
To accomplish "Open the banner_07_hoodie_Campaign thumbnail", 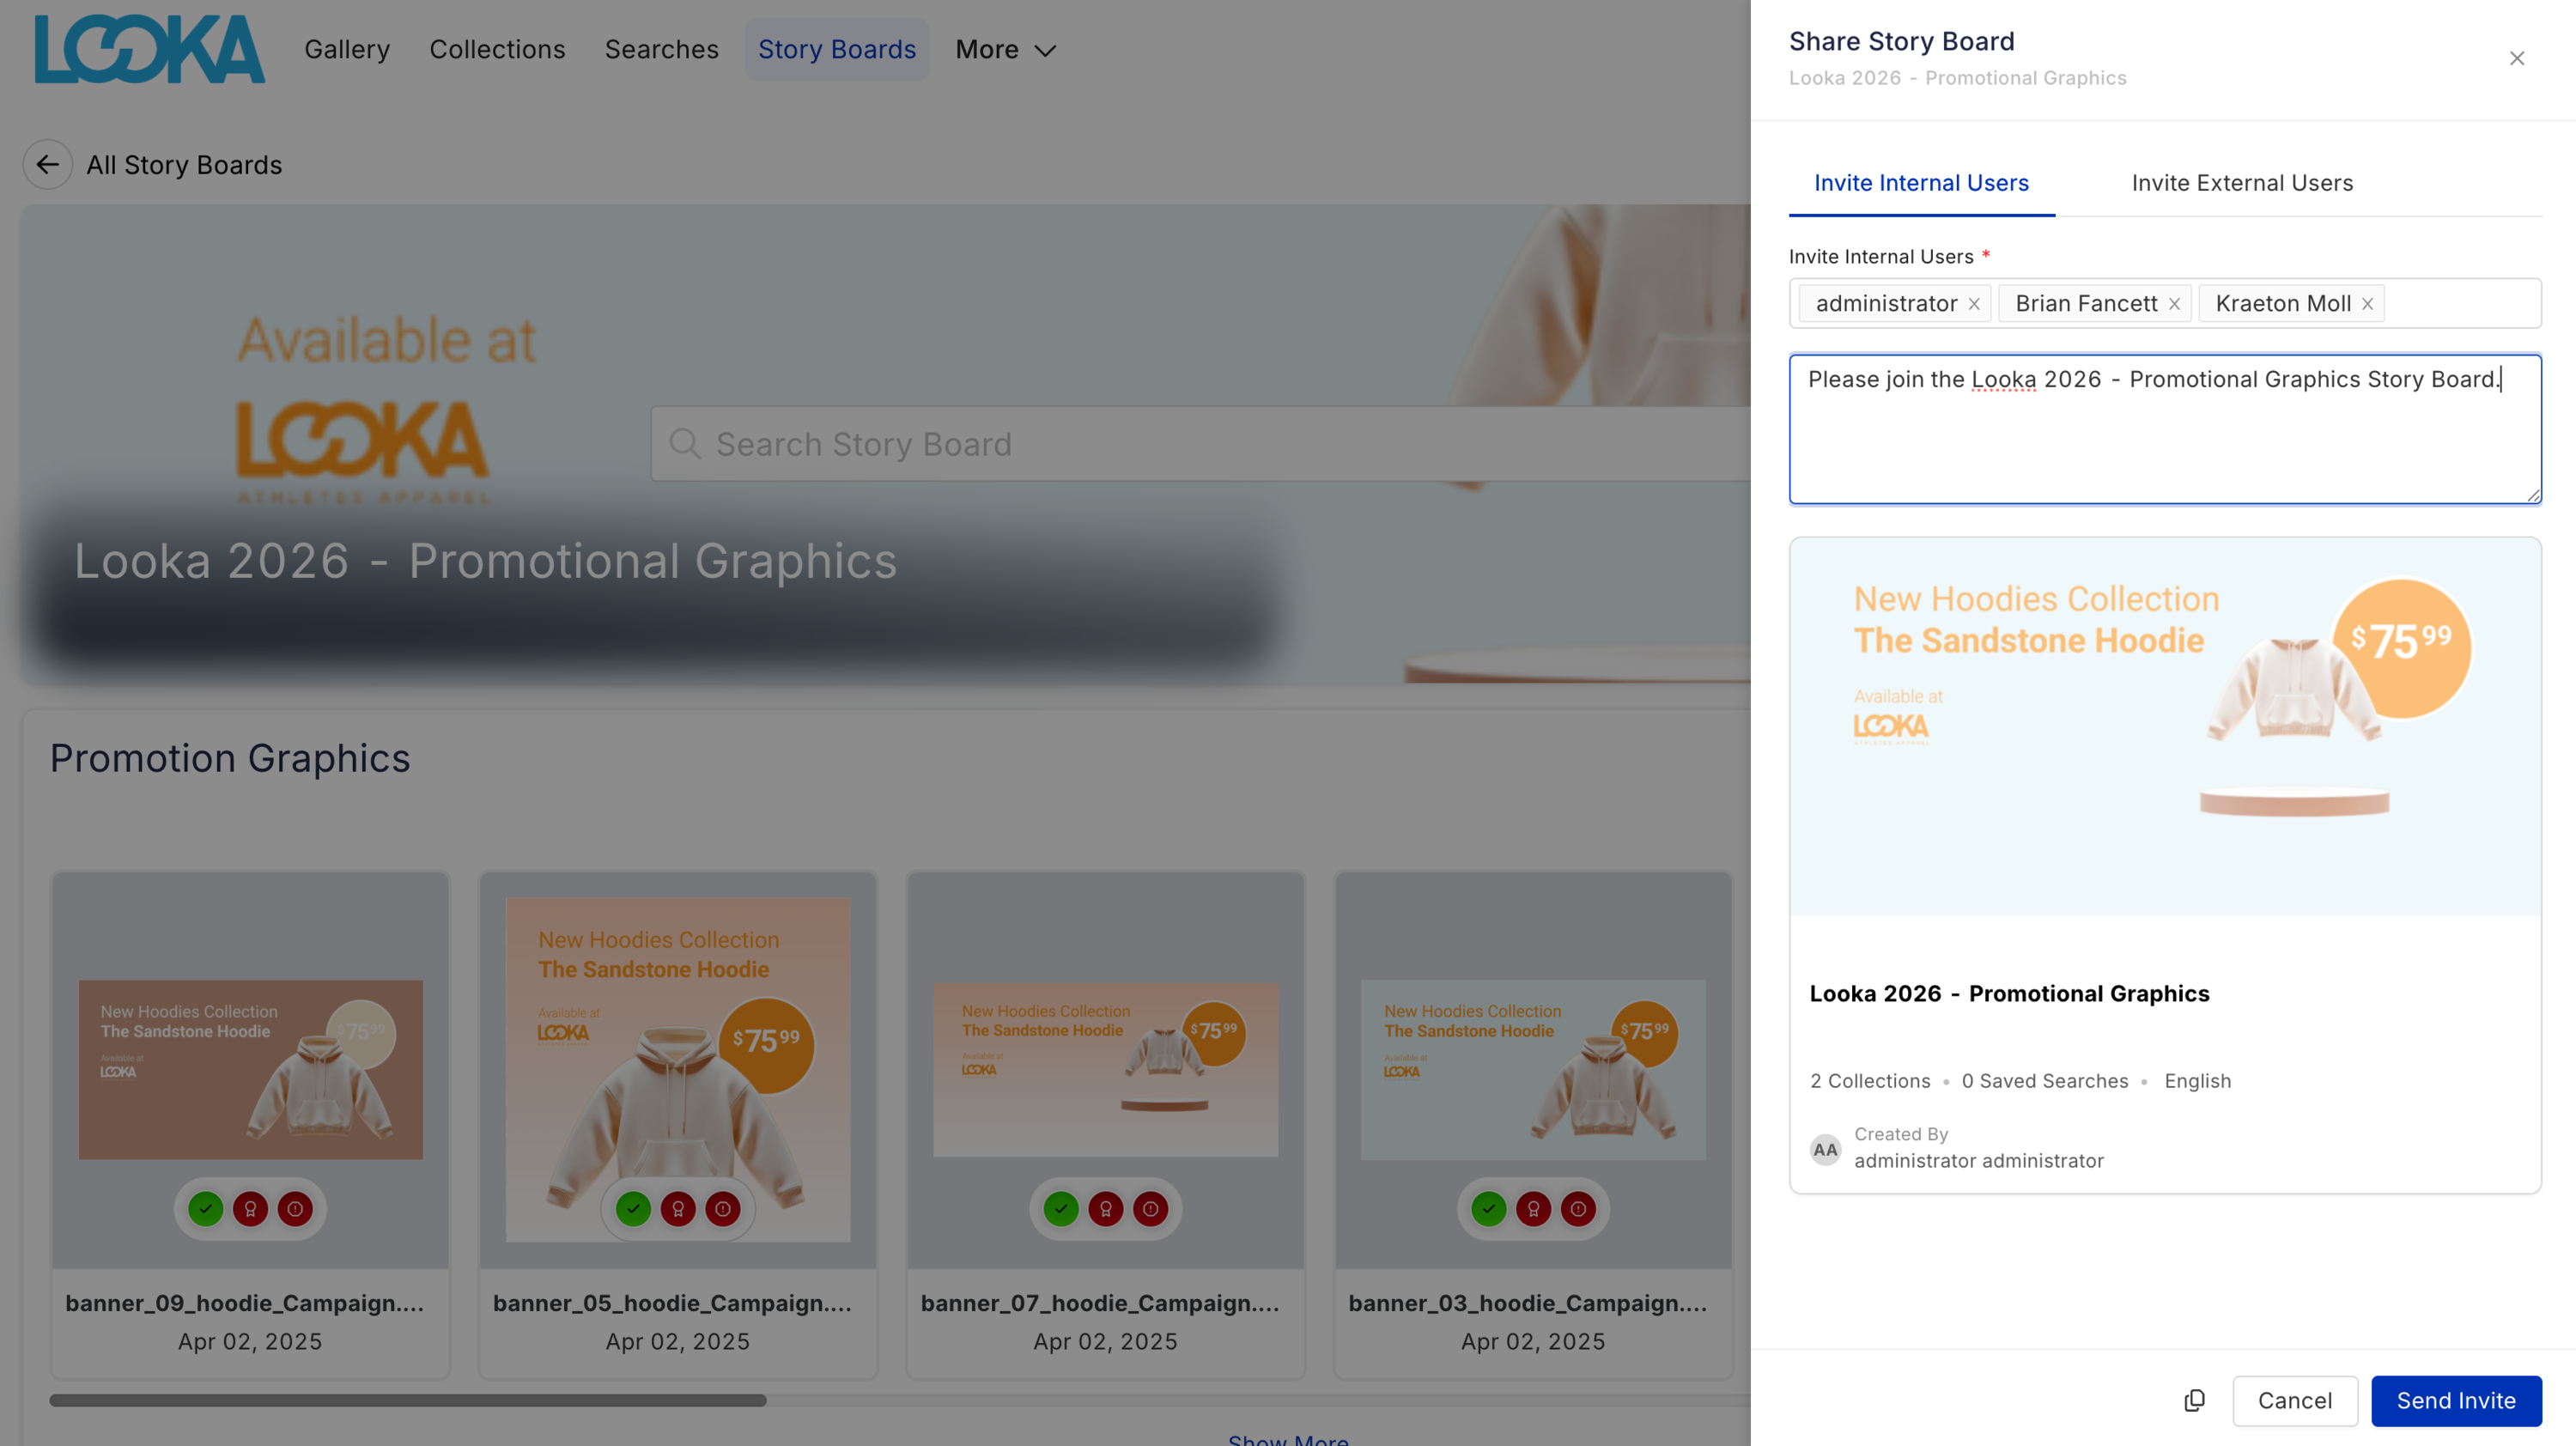I will pos(1106,1069).
